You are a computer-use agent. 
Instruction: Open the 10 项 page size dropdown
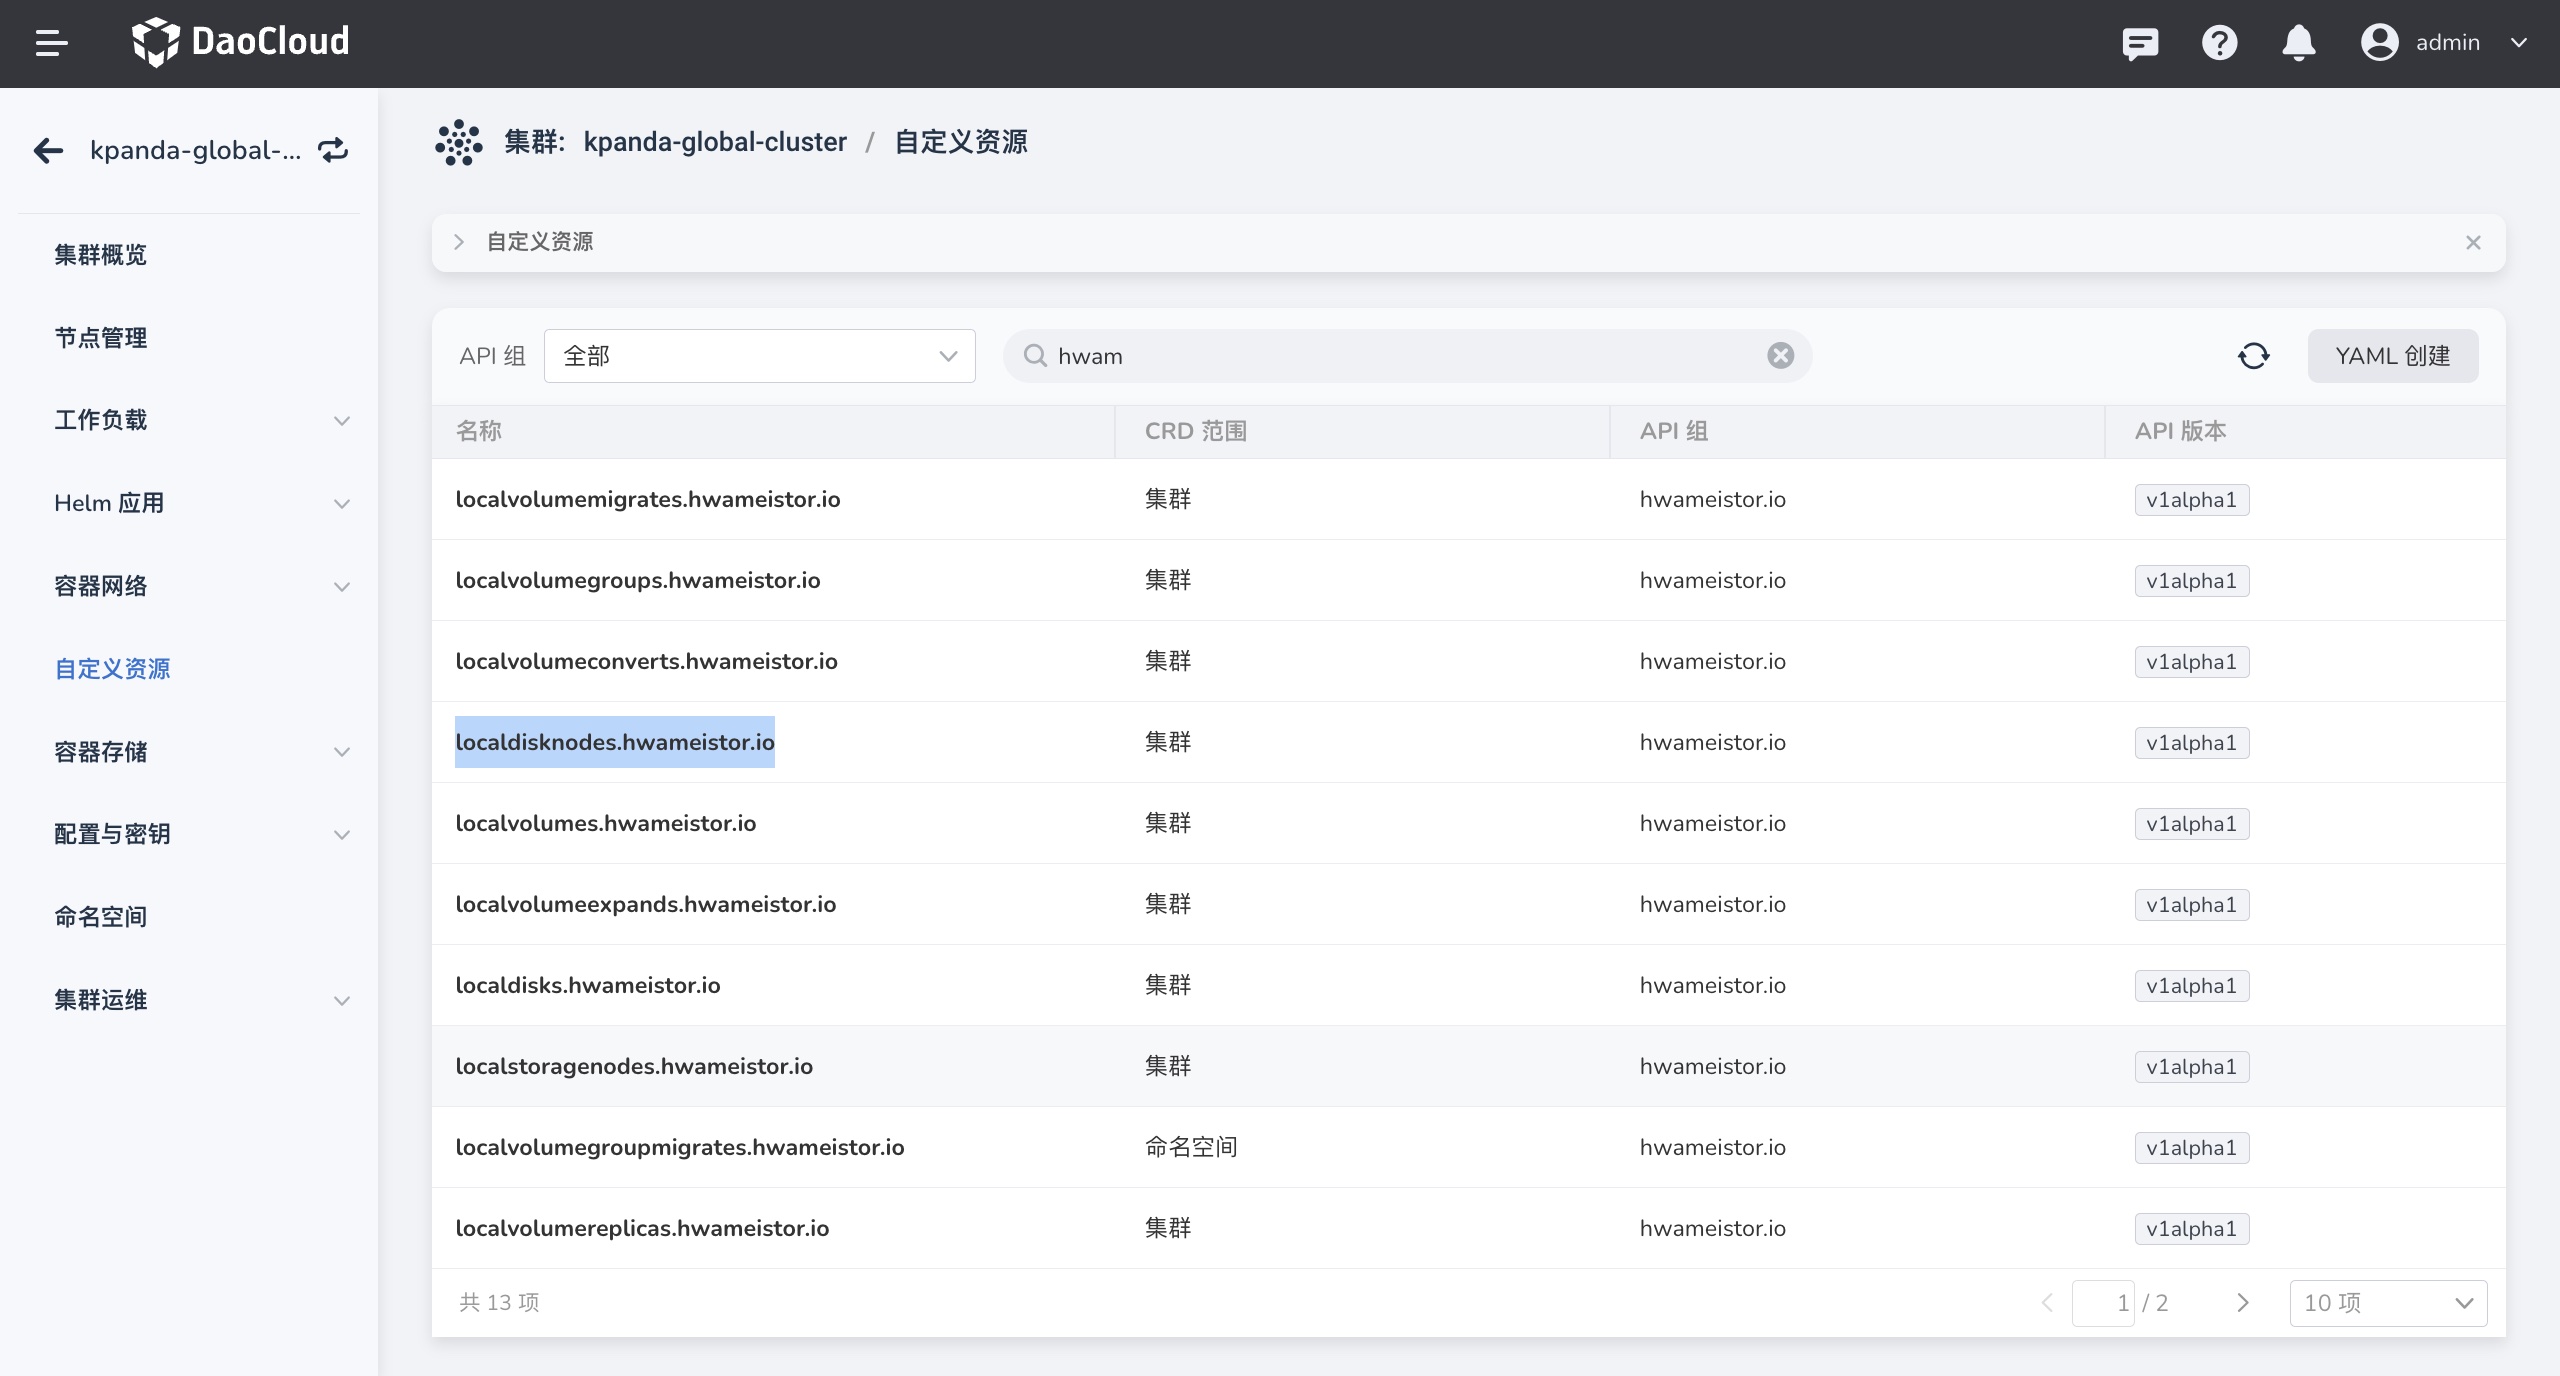(x=2388, y=1303)
